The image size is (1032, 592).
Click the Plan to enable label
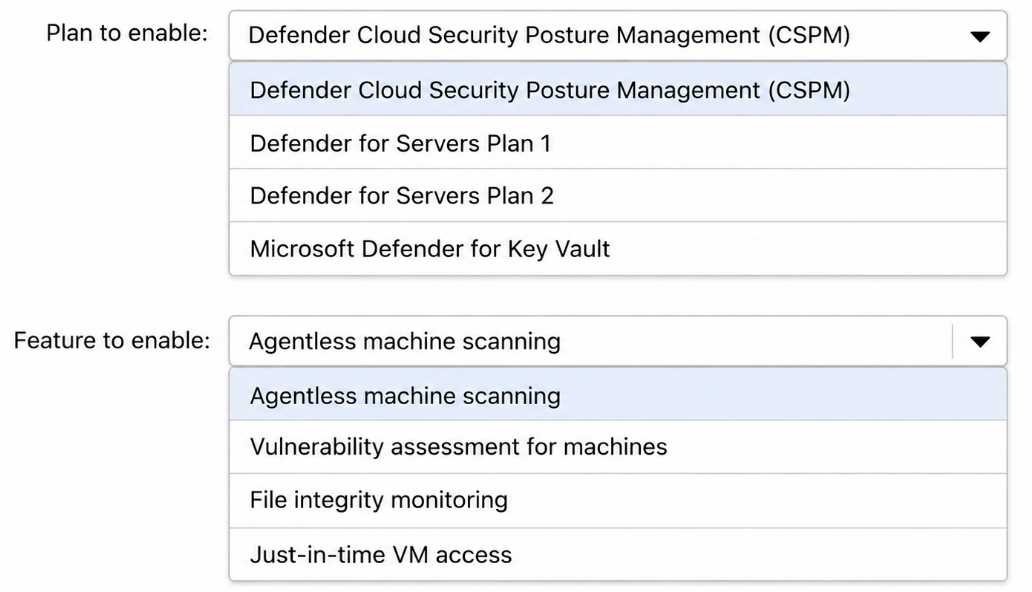[127, 33]
